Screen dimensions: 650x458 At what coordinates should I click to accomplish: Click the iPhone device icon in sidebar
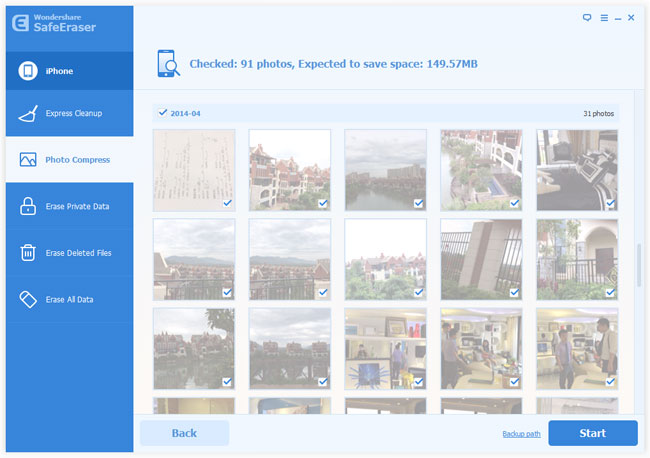[28, 71]
